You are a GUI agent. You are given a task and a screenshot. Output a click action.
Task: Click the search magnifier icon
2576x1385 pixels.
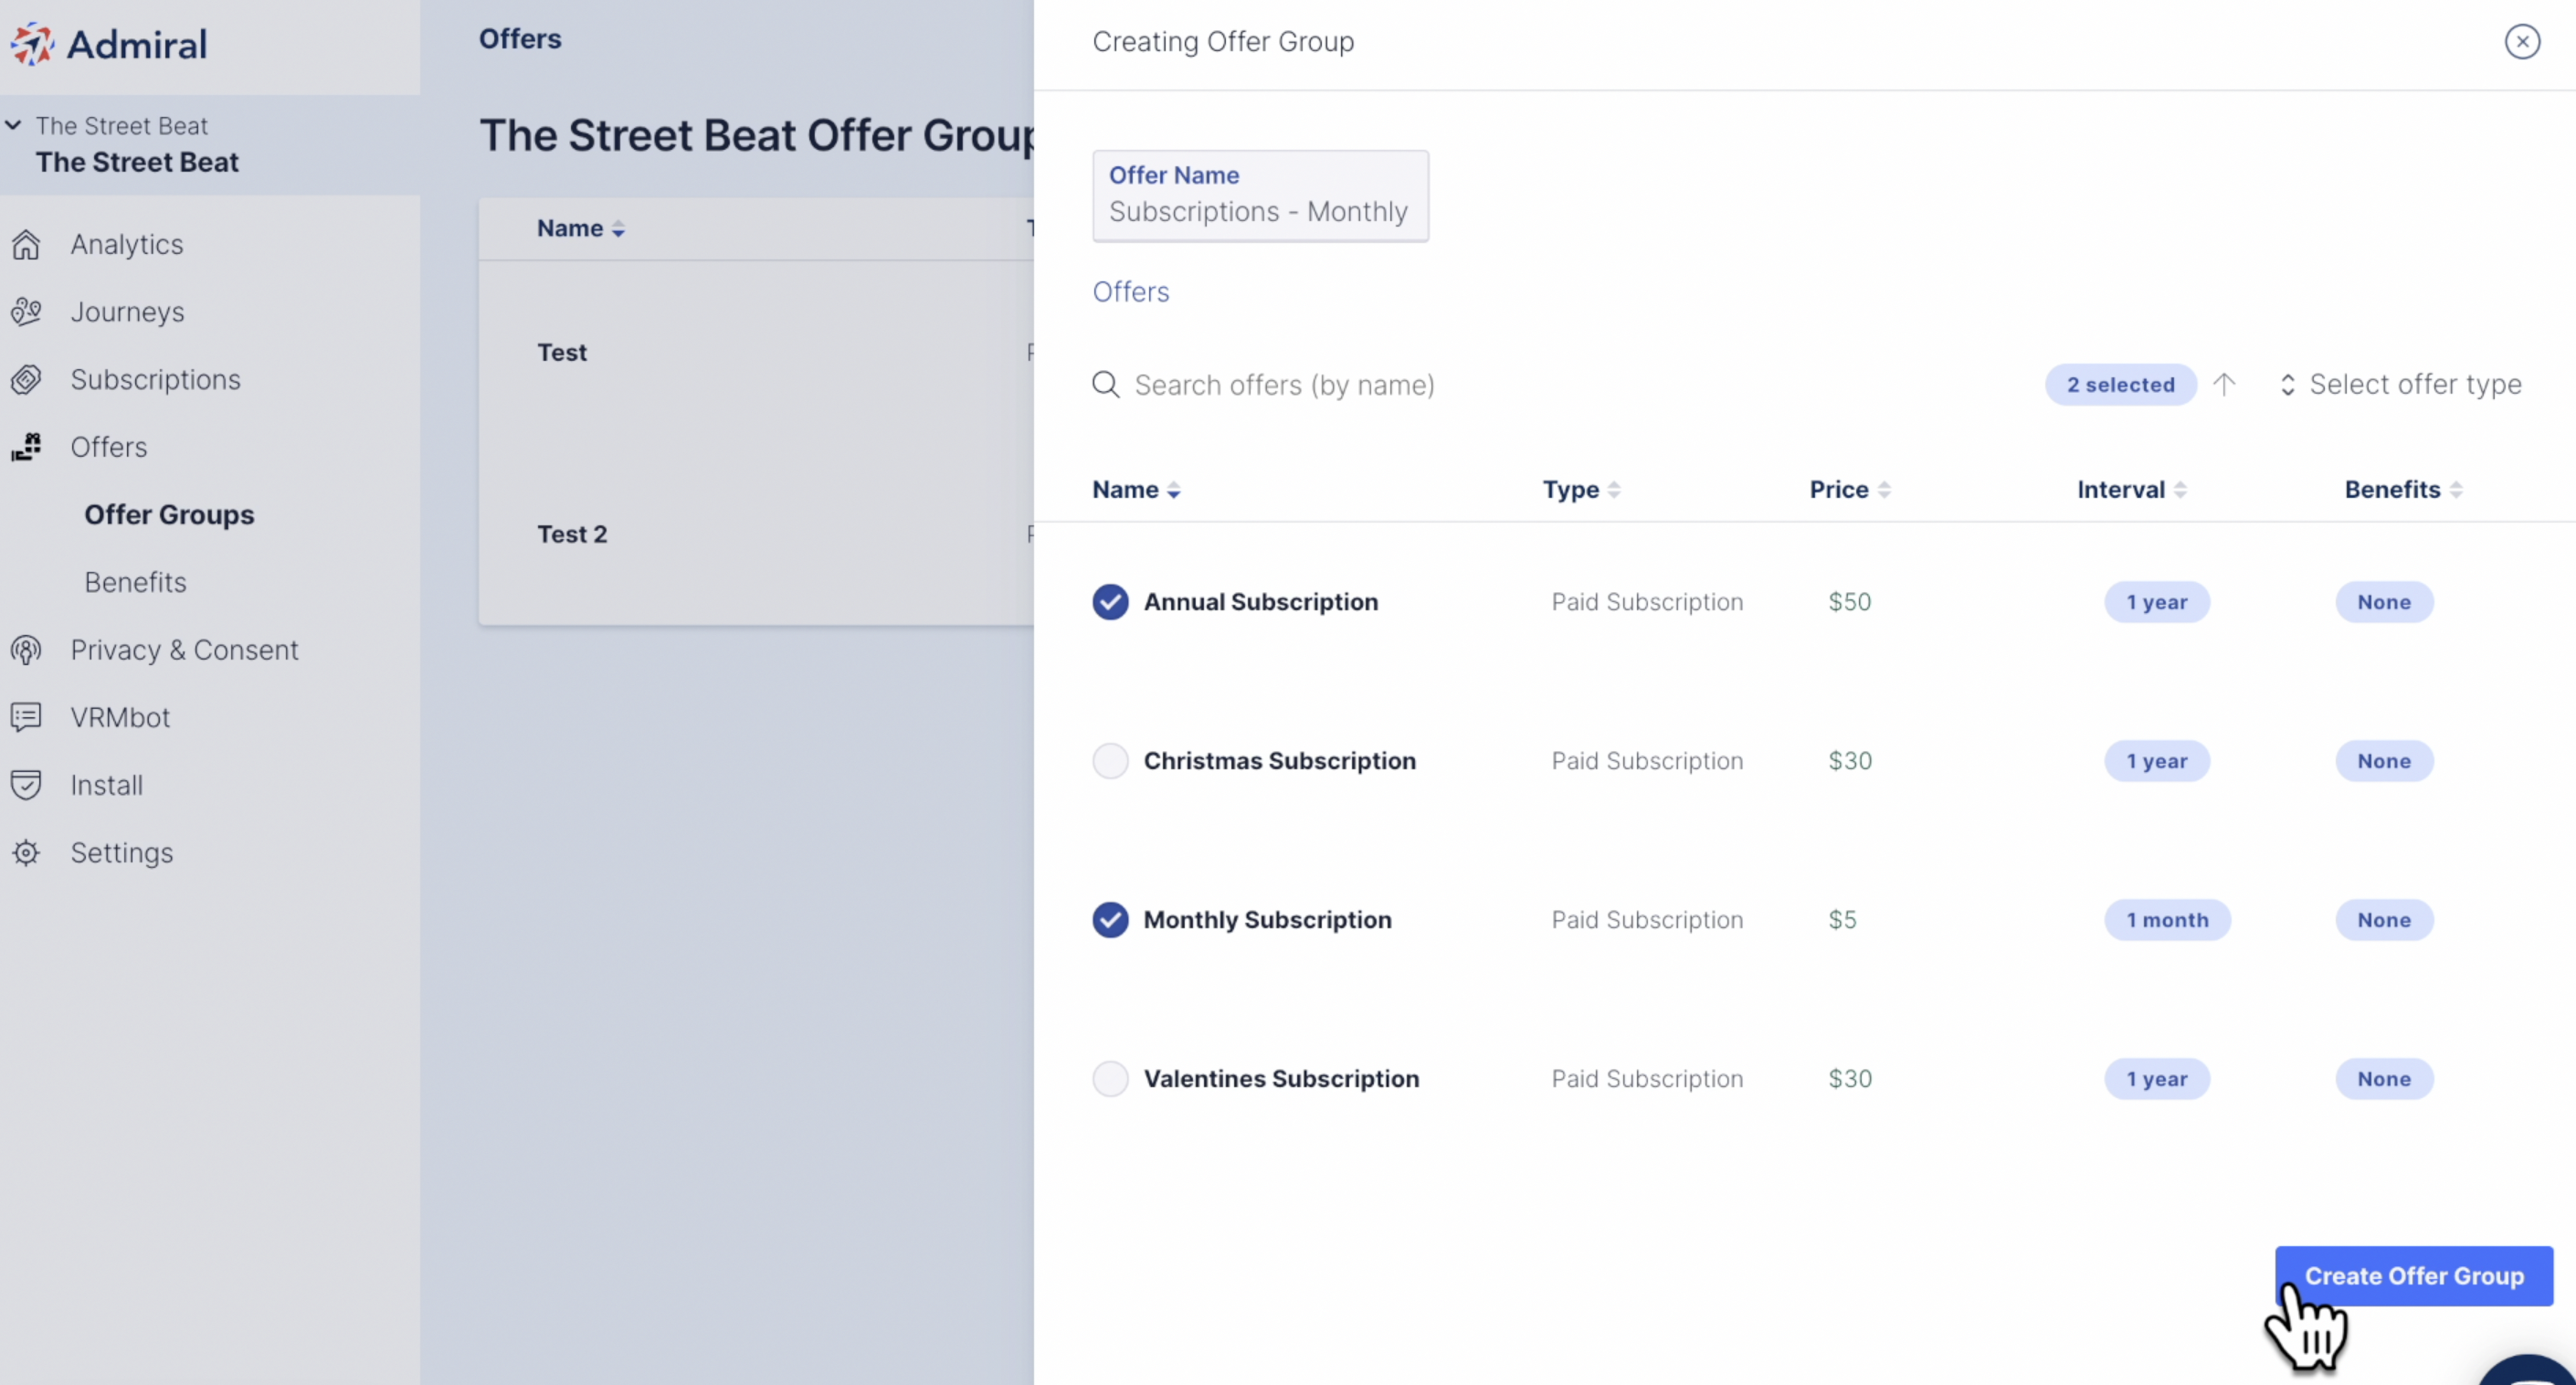coord(1106,384)
